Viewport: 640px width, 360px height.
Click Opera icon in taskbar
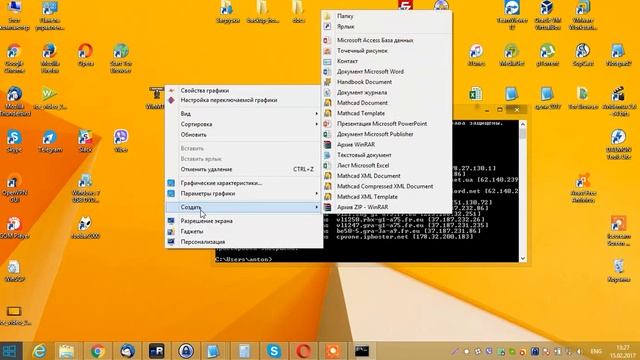tap(303, 351)
